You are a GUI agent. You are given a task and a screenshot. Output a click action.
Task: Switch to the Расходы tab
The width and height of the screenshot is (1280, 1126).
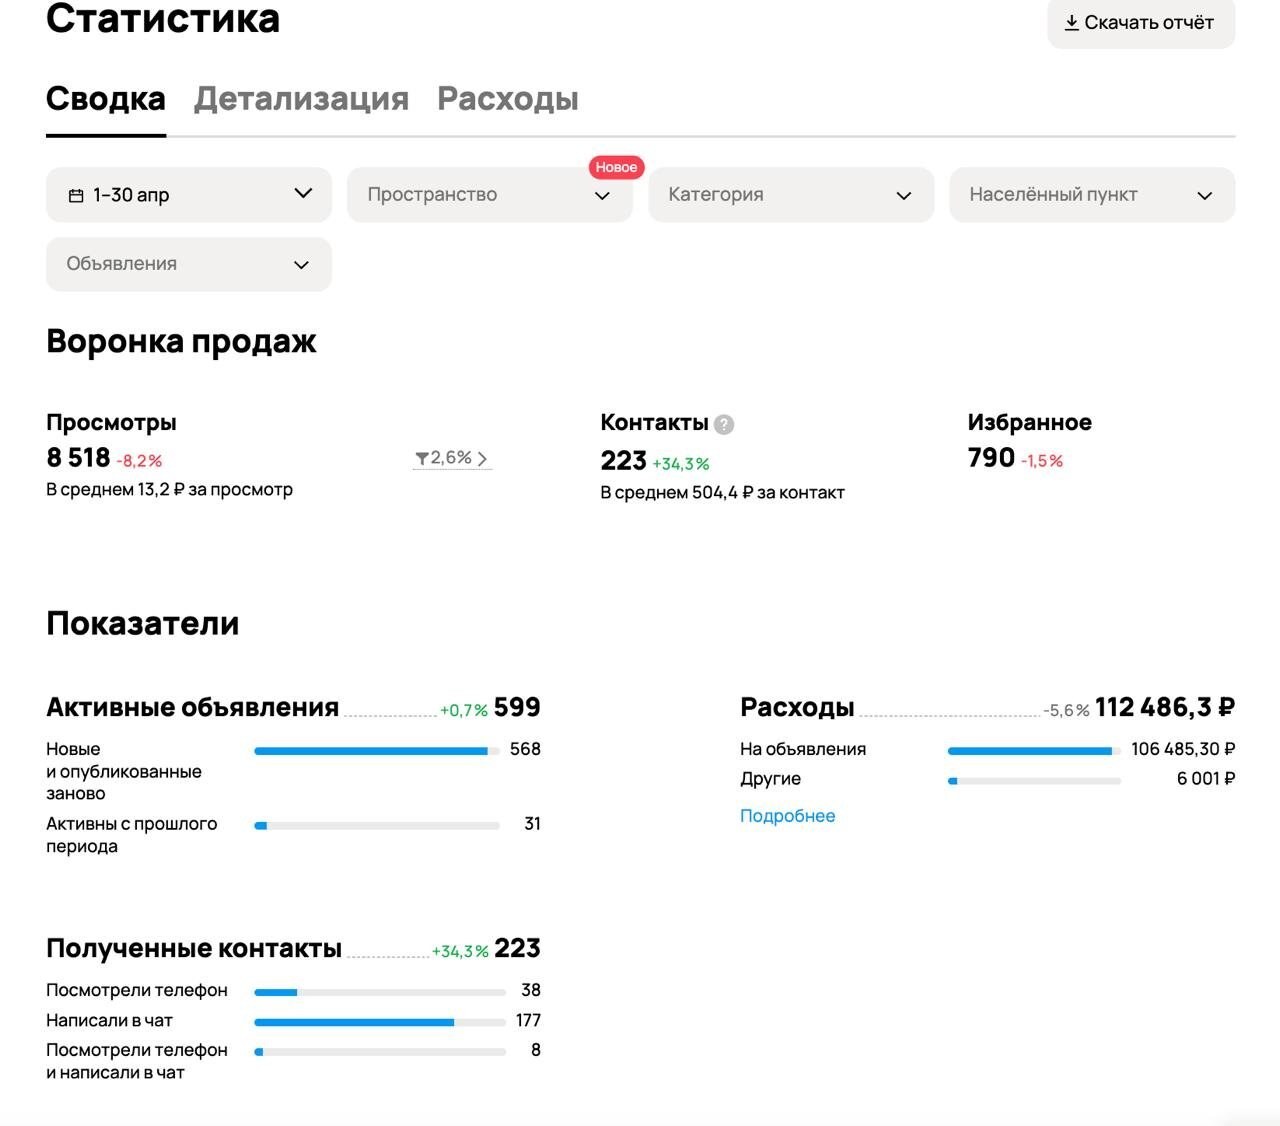[x=508, y=99]
